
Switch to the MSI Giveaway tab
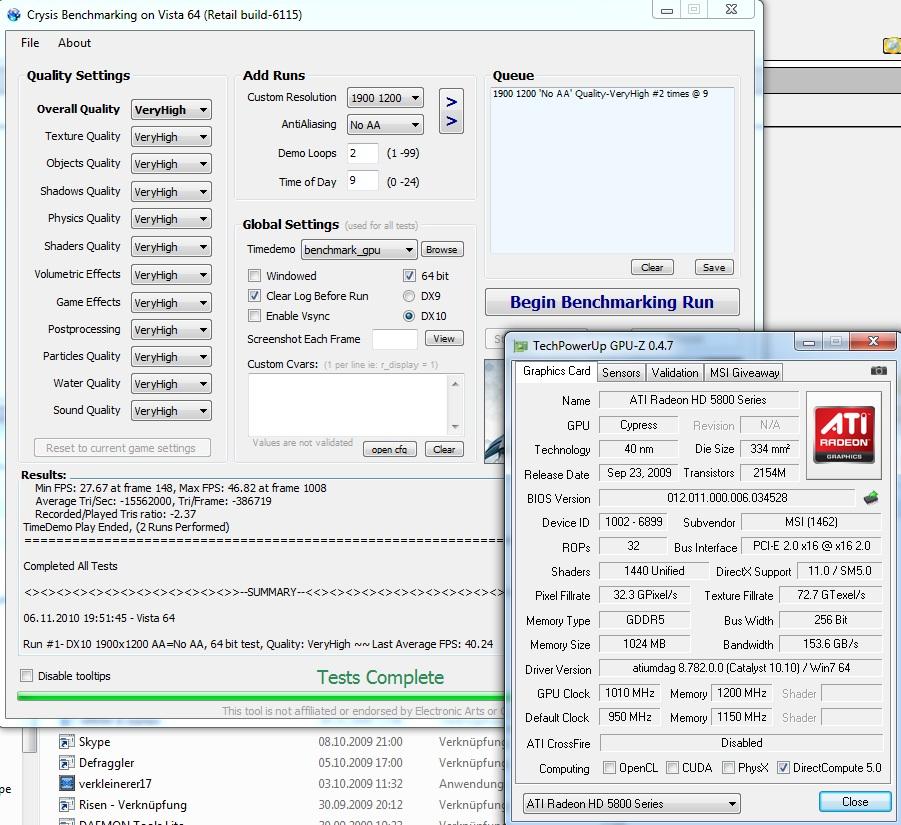click(x=744, y=373)
